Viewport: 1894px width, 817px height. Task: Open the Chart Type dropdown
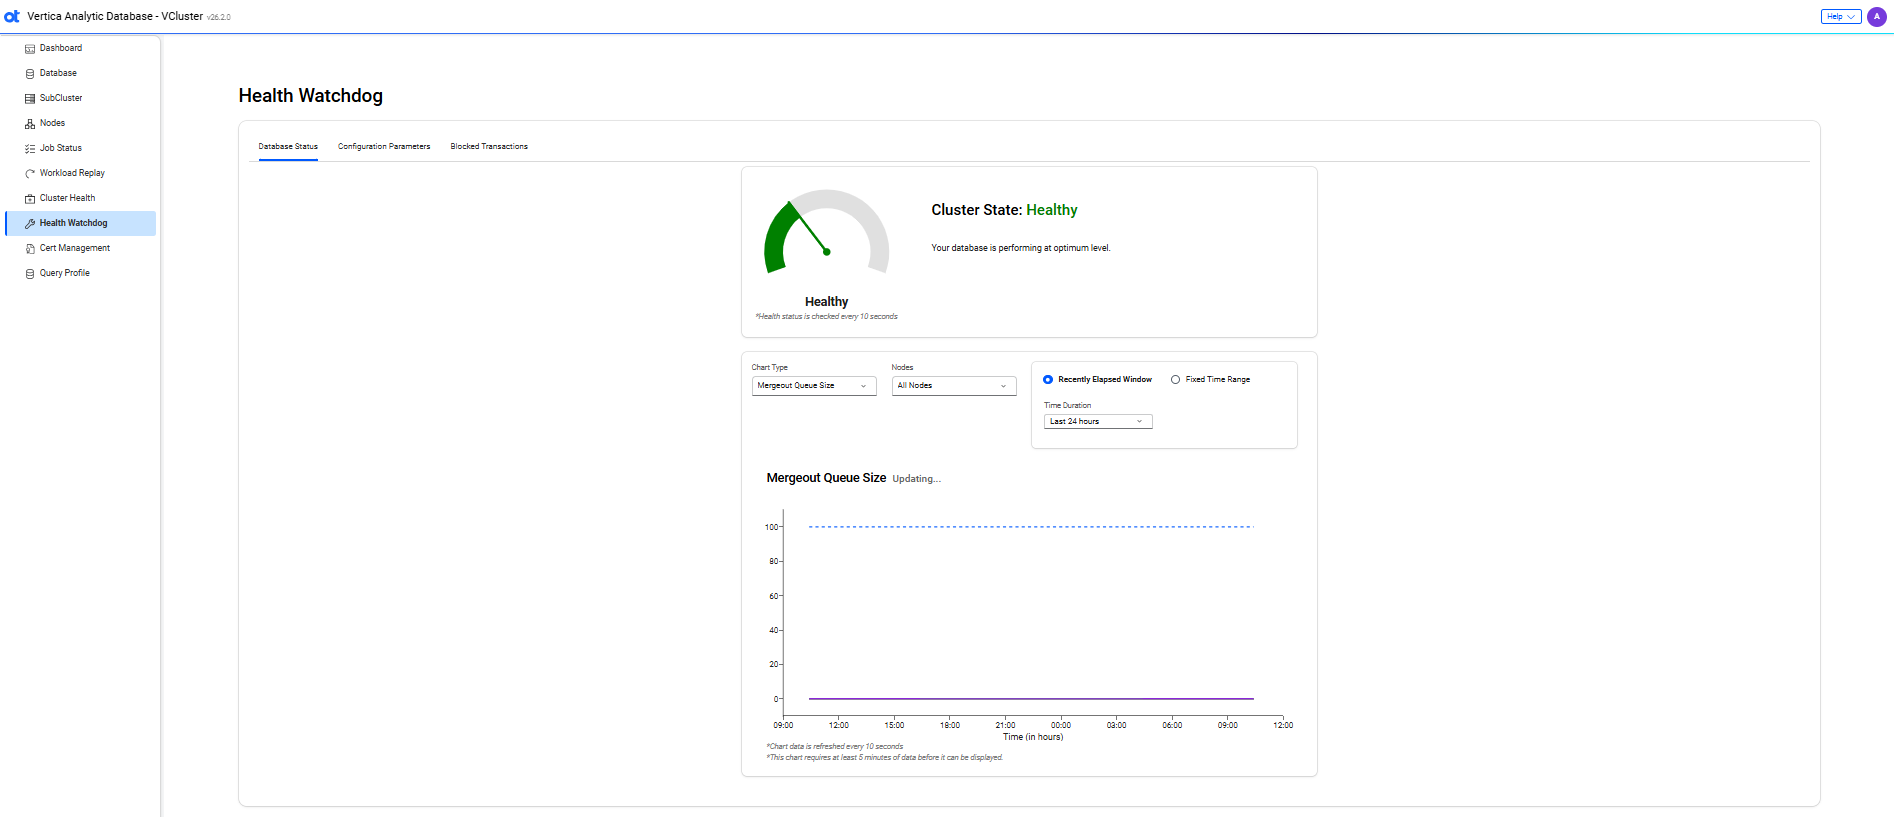pos(814,386)
